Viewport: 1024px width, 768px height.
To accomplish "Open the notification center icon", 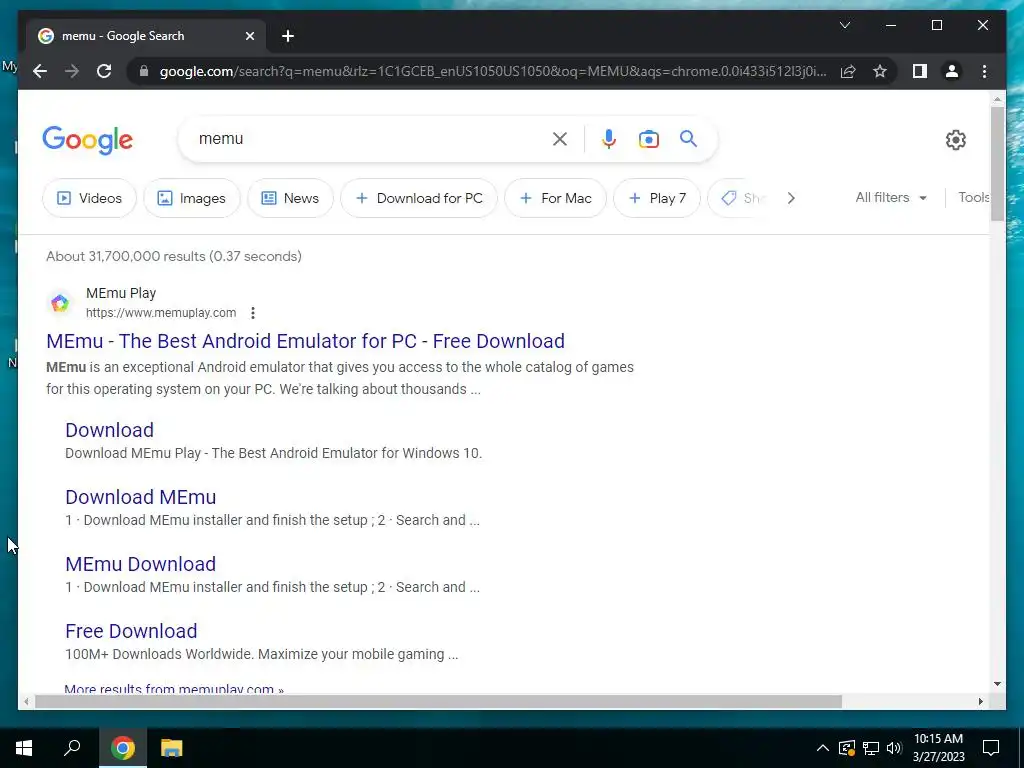I will 991,748.
